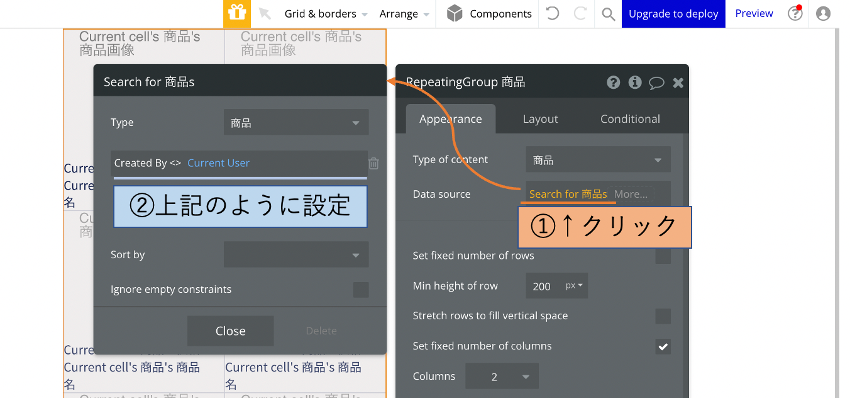Close the RepeatingGroup 商品 panel
Viewport: 850px width, 398px height.
[x=678, y=82]
